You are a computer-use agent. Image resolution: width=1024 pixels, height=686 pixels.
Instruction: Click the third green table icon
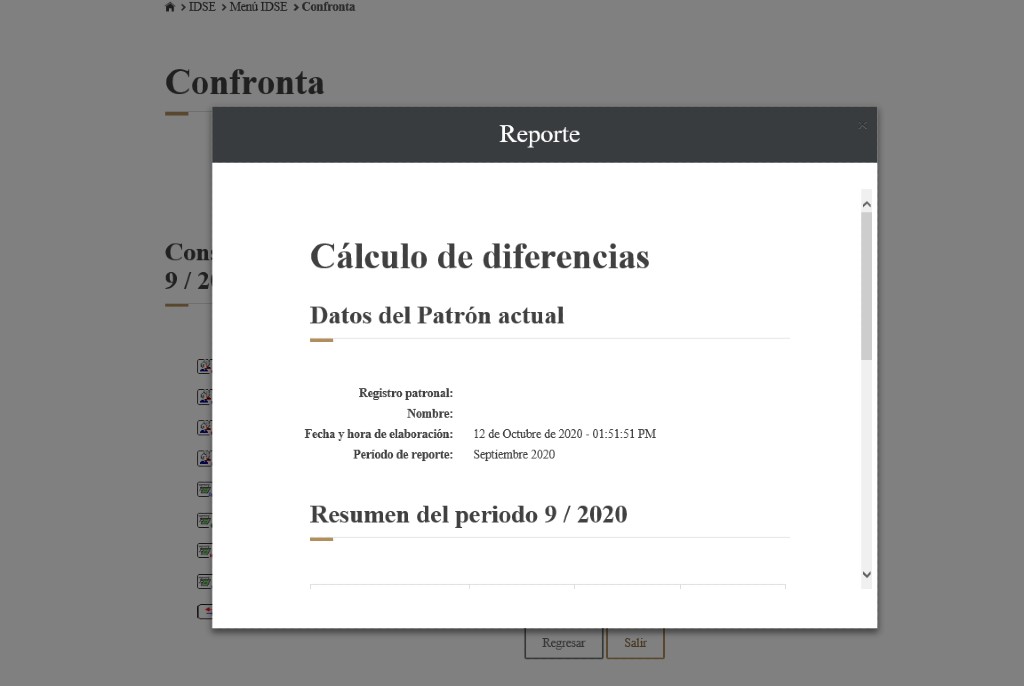[204, 550]
